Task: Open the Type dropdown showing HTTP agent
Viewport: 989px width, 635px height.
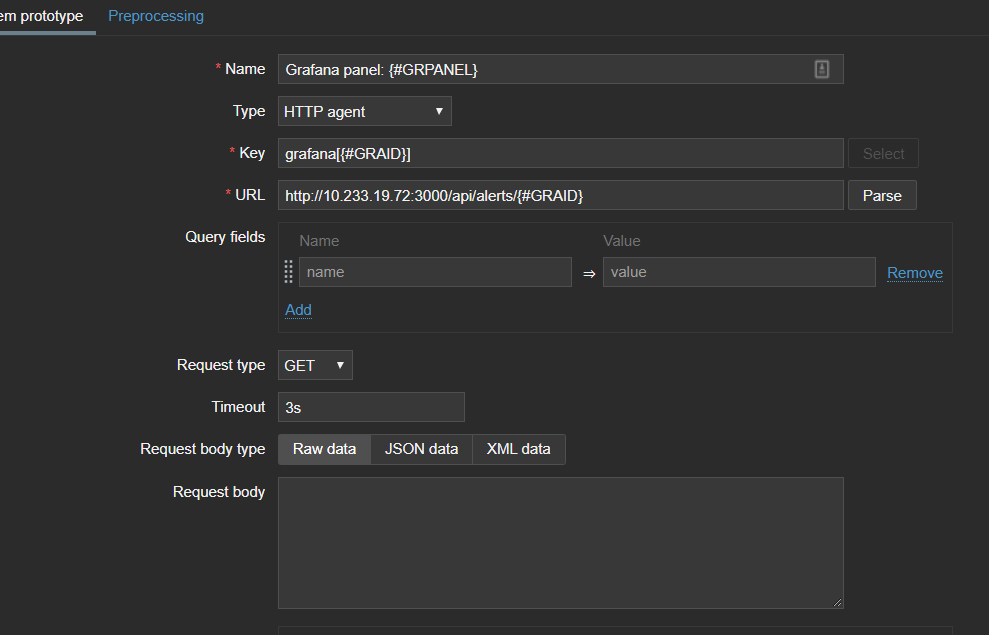Action: (x=364, y=111)
